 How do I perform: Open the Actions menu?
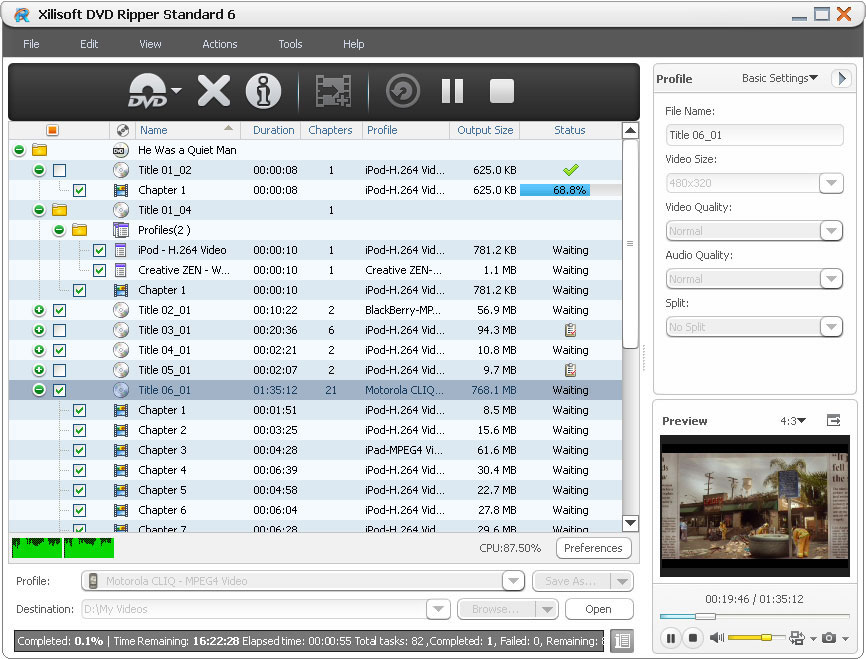(x=219, y=44)
